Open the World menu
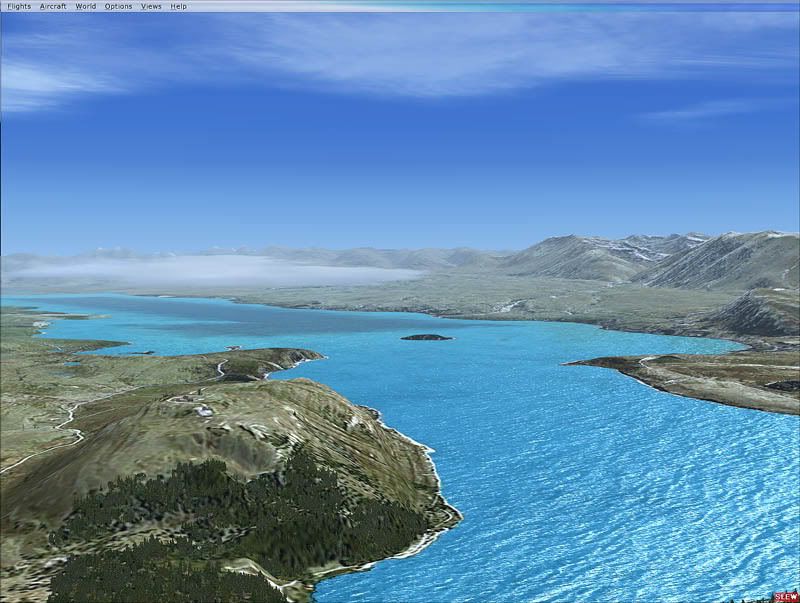Viewport: 800px width, 603px height. [86, 6]
